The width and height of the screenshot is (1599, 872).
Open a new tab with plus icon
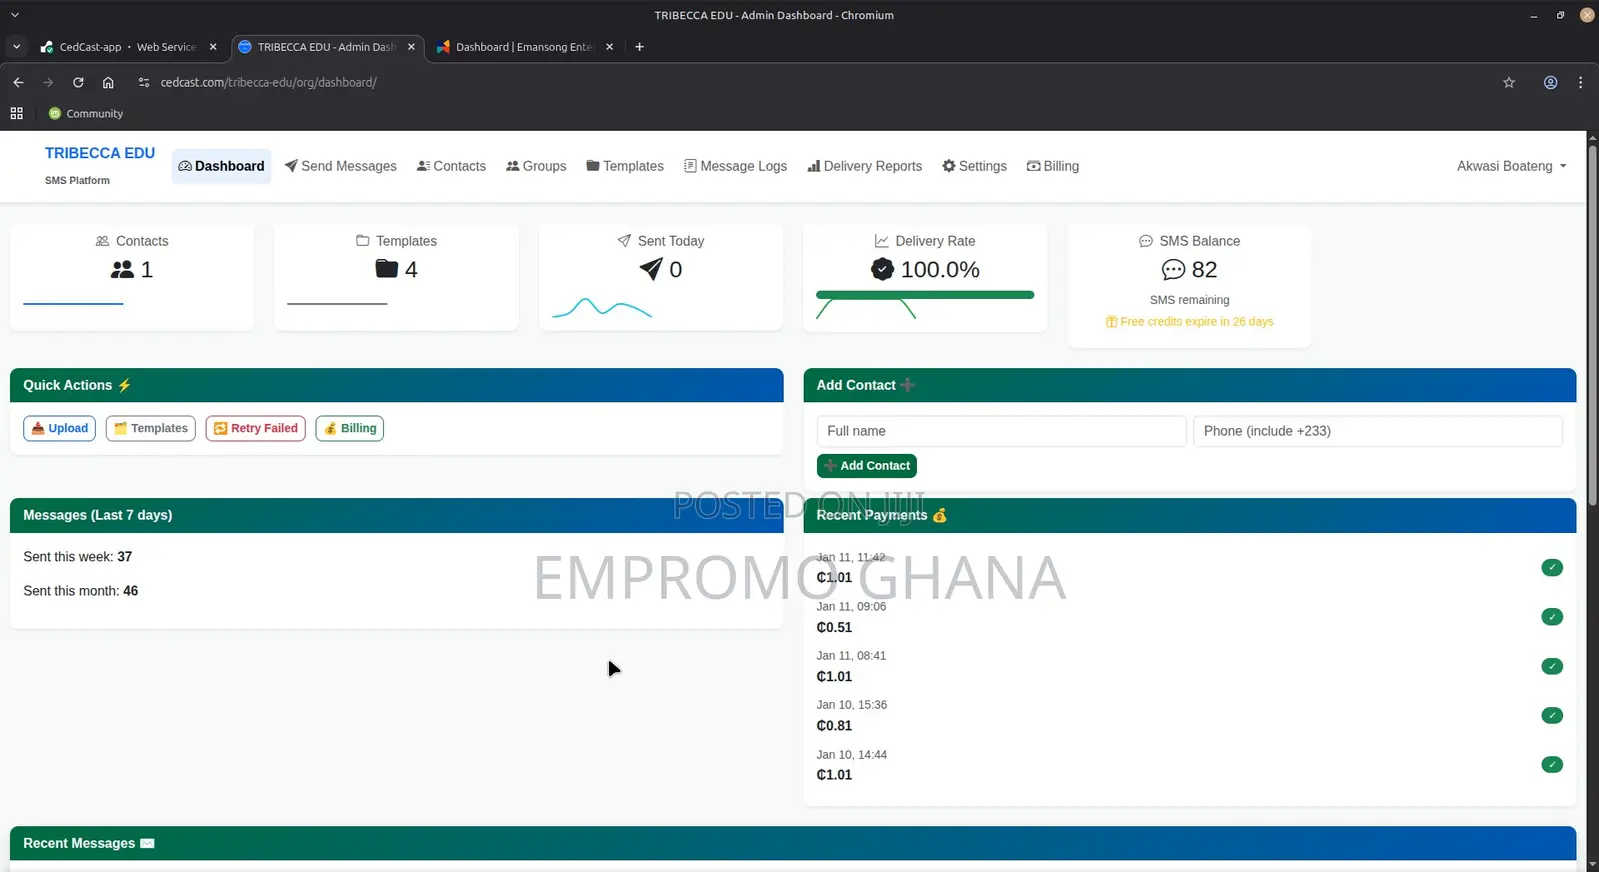point(639,47)
